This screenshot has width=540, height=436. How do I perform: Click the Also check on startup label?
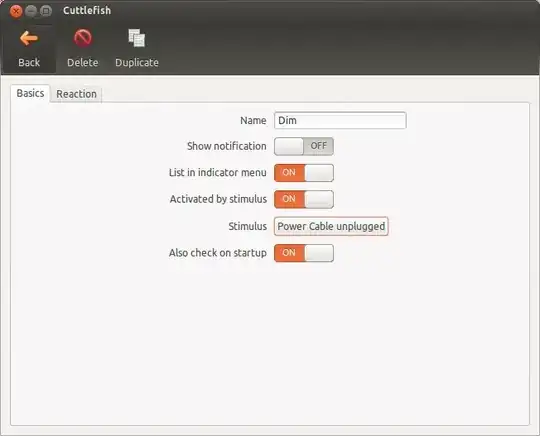[x=218, y=253]
